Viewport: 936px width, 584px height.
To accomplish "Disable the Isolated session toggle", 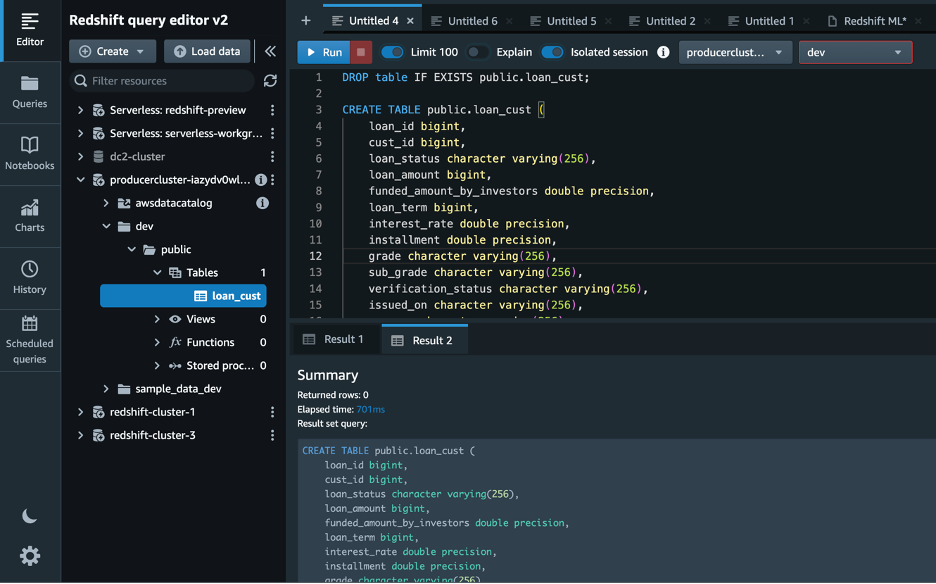I will coord(552,52).
